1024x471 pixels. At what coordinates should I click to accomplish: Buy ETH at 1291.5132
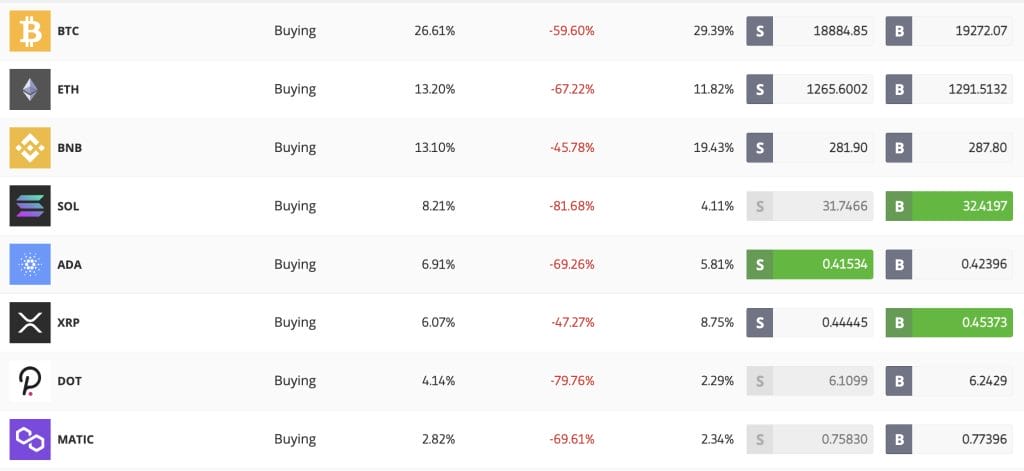click(948, 89)
